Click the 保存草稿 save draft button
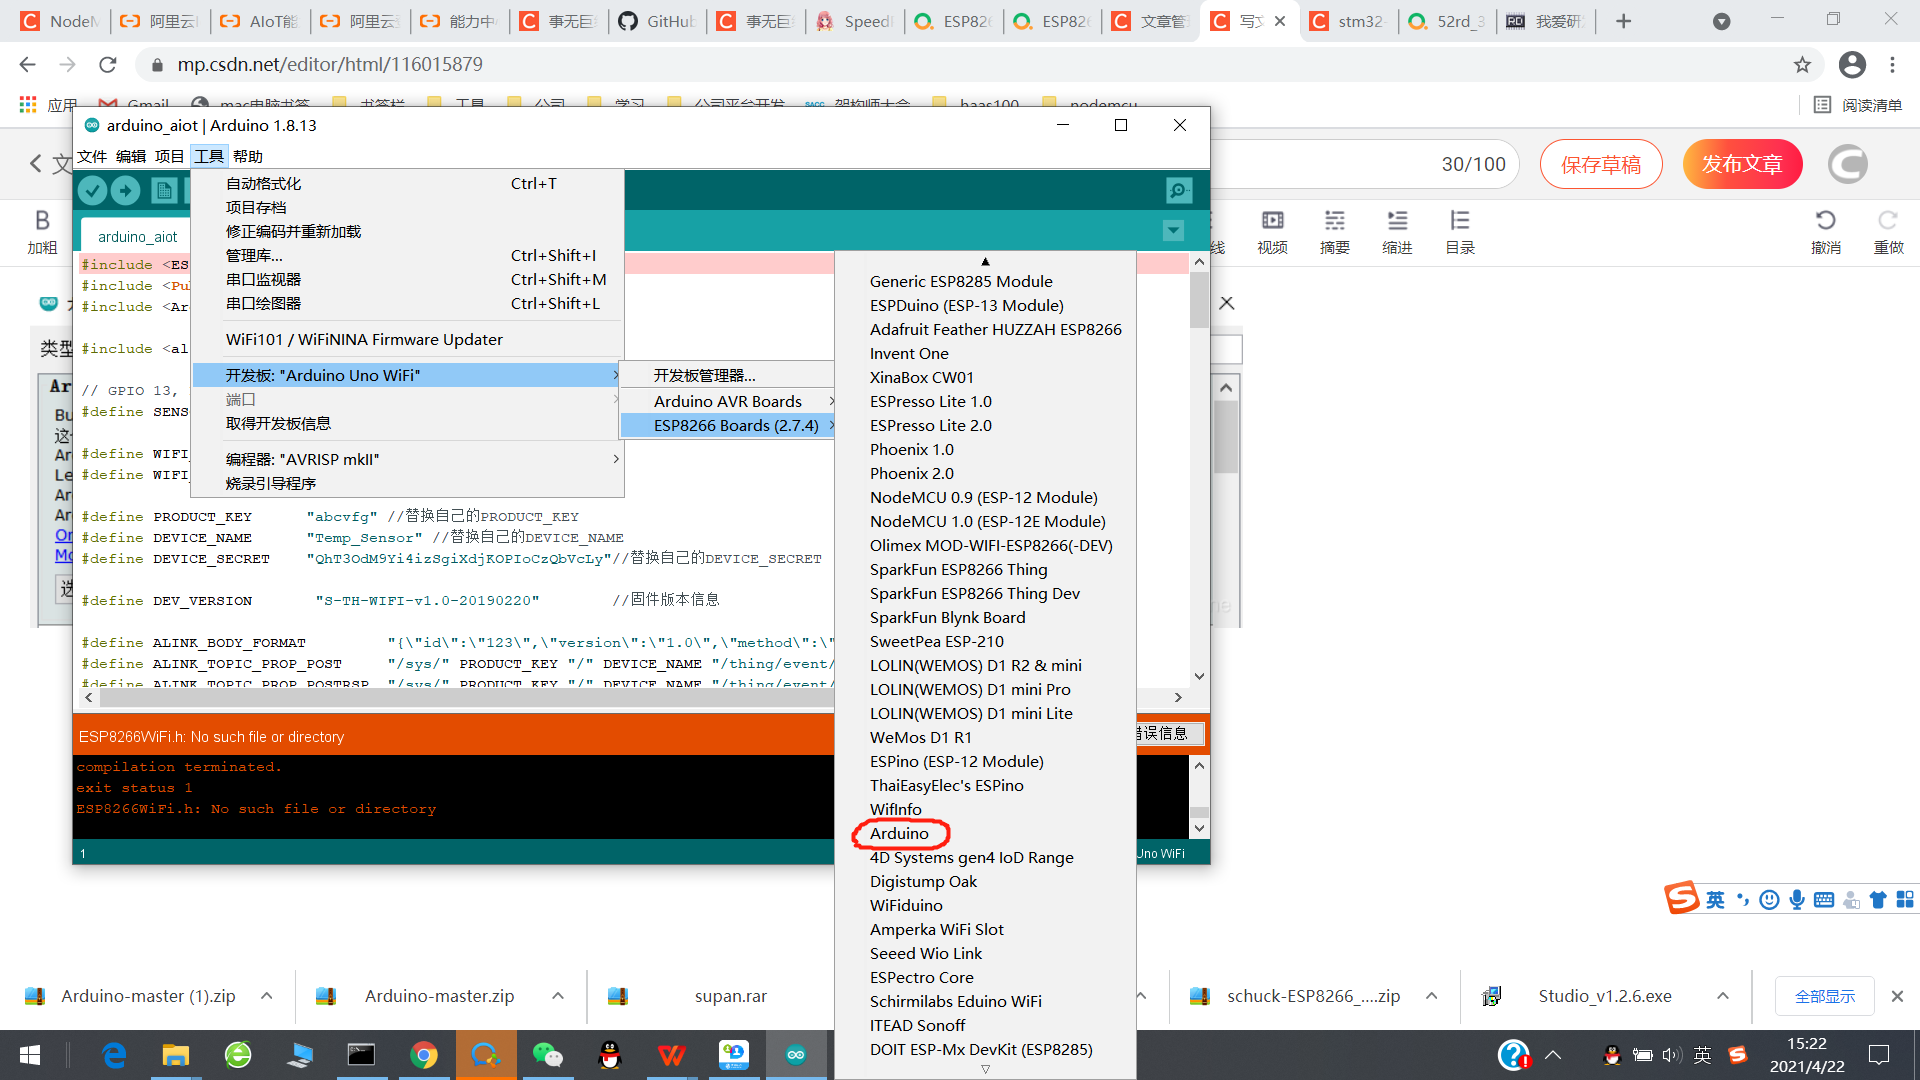1920x1080 pixels. [x=1601, y=164]
